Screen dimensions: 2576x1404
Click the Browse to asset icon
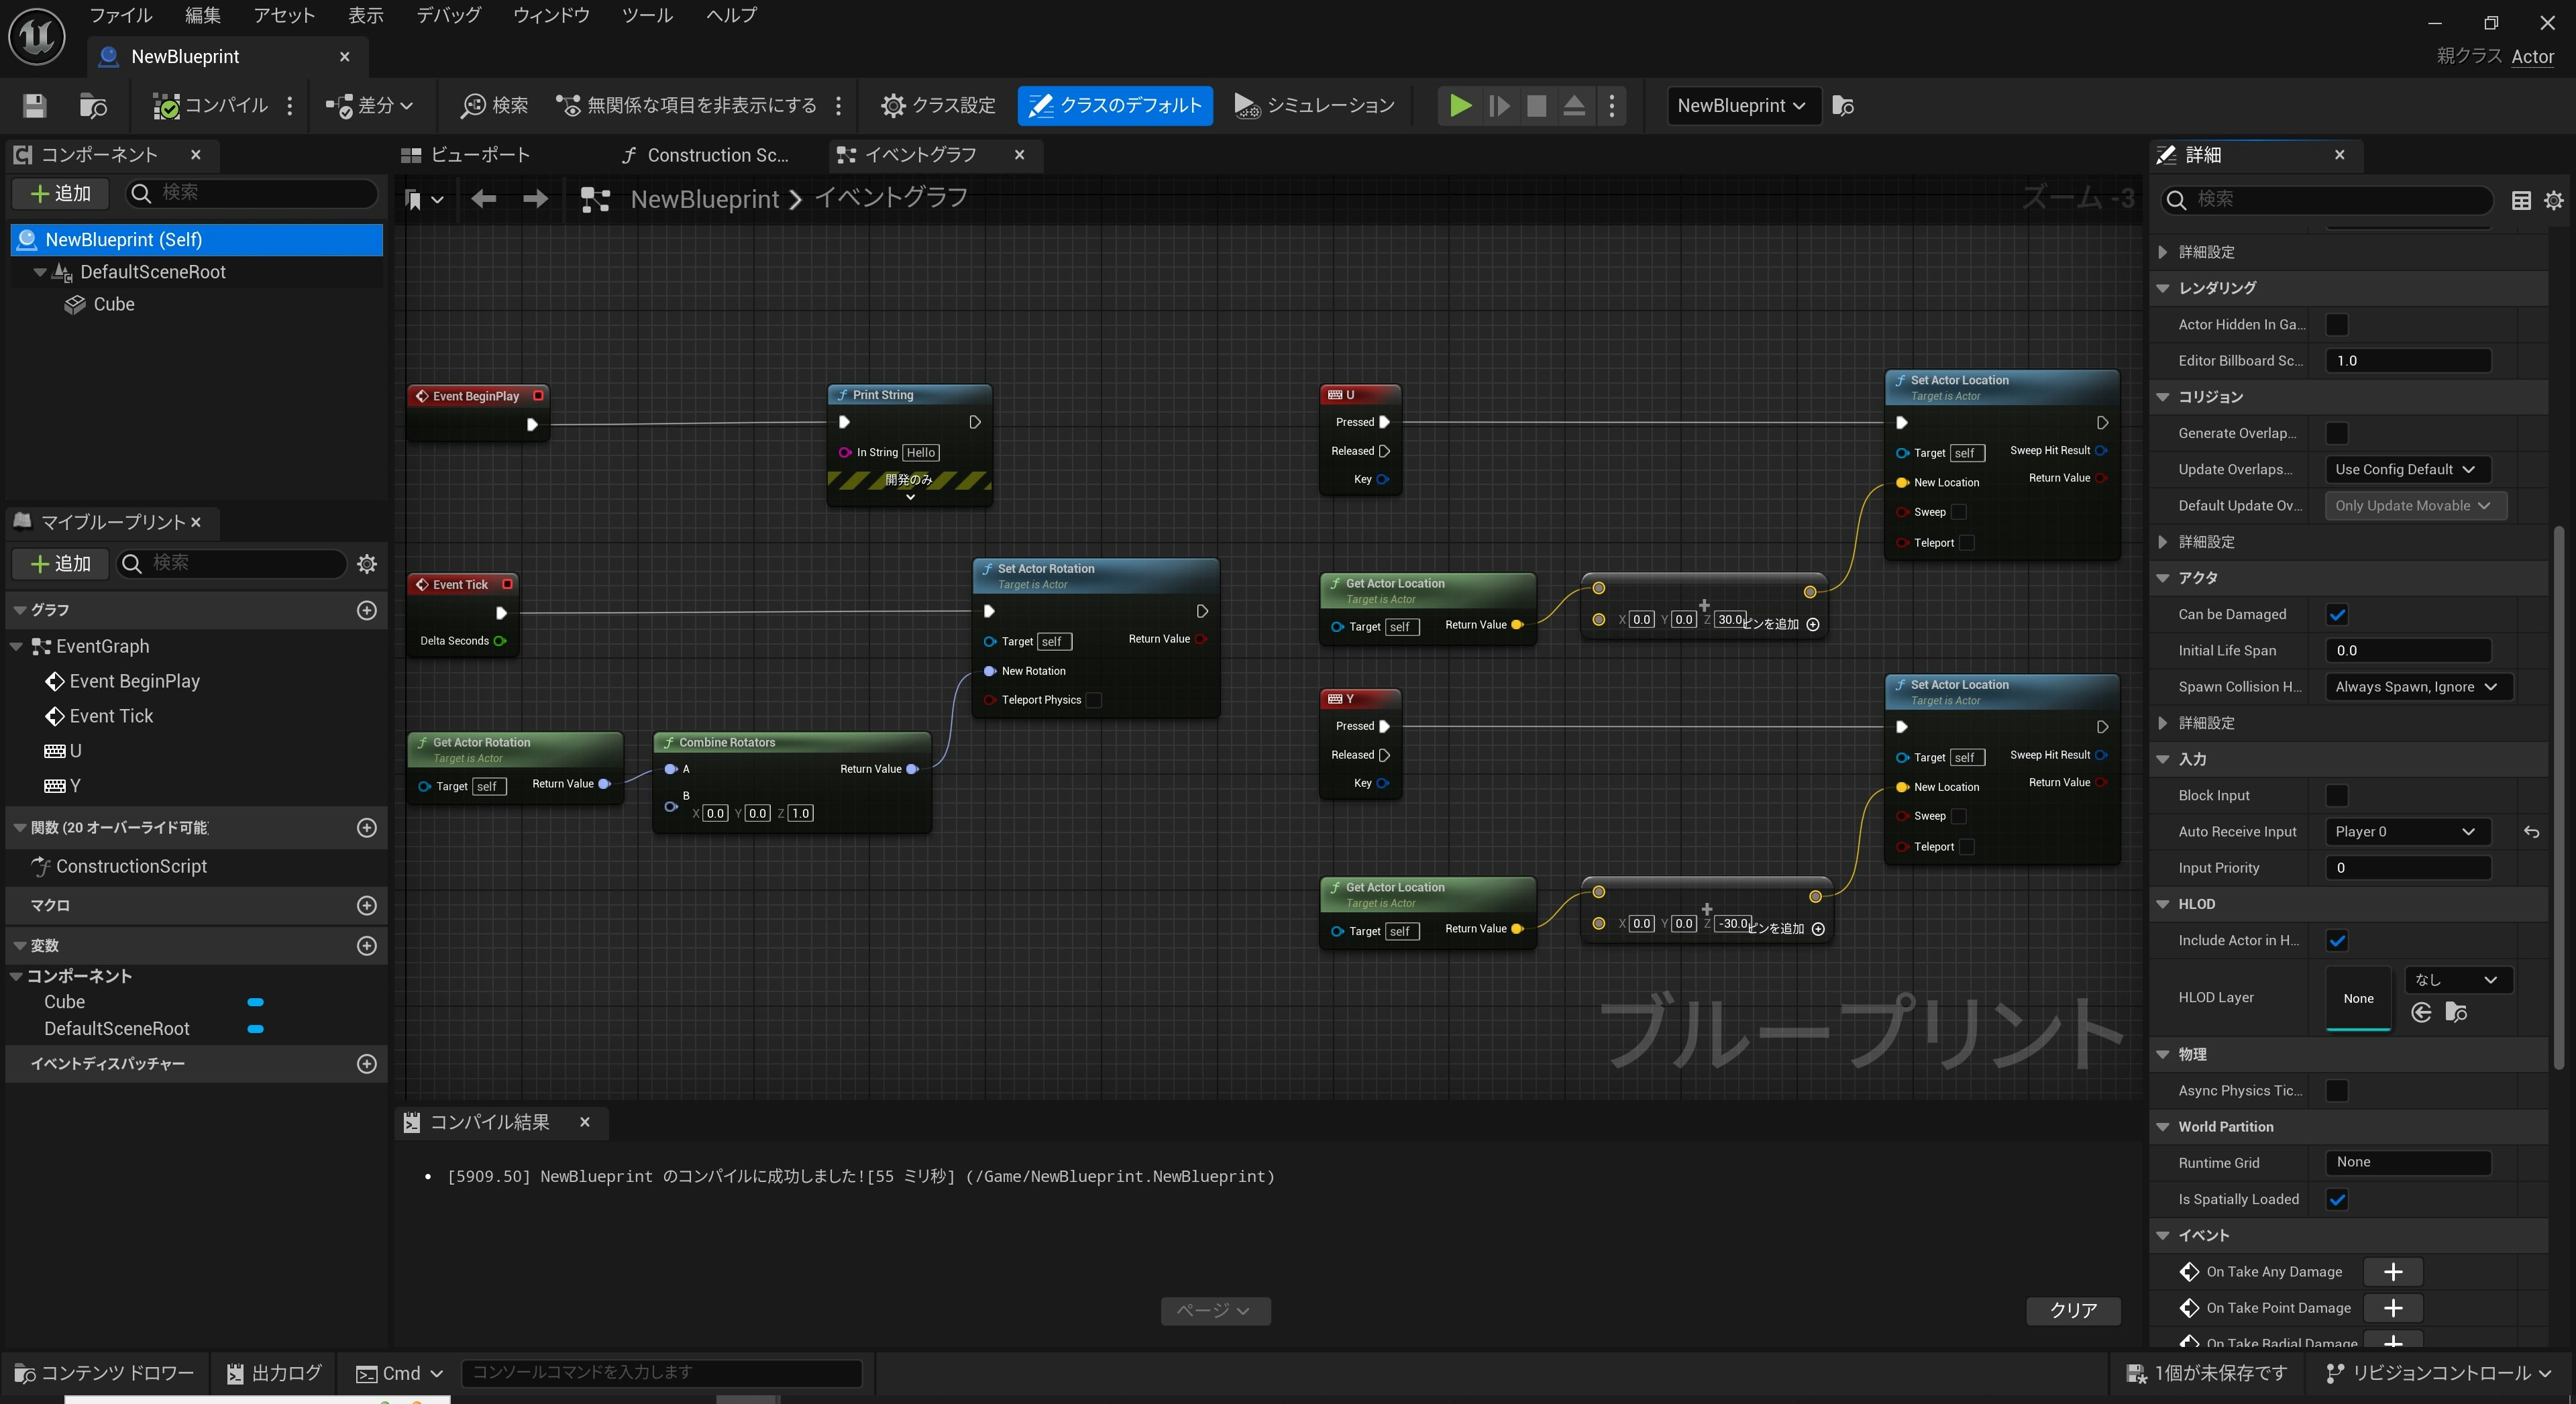(93, 106)
